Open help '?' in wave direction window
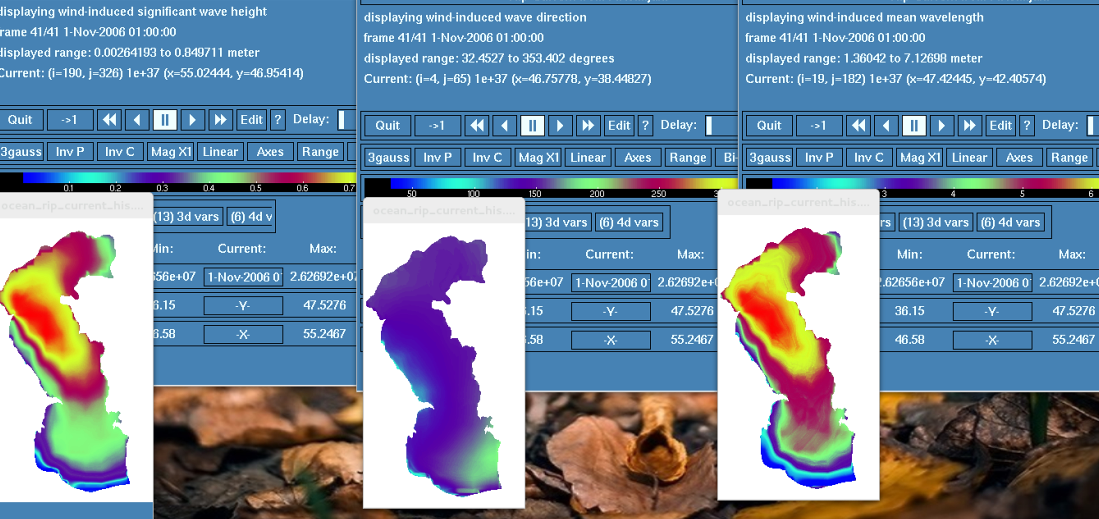The width and height of the screenshot is (1099, 519). point(645,125)
